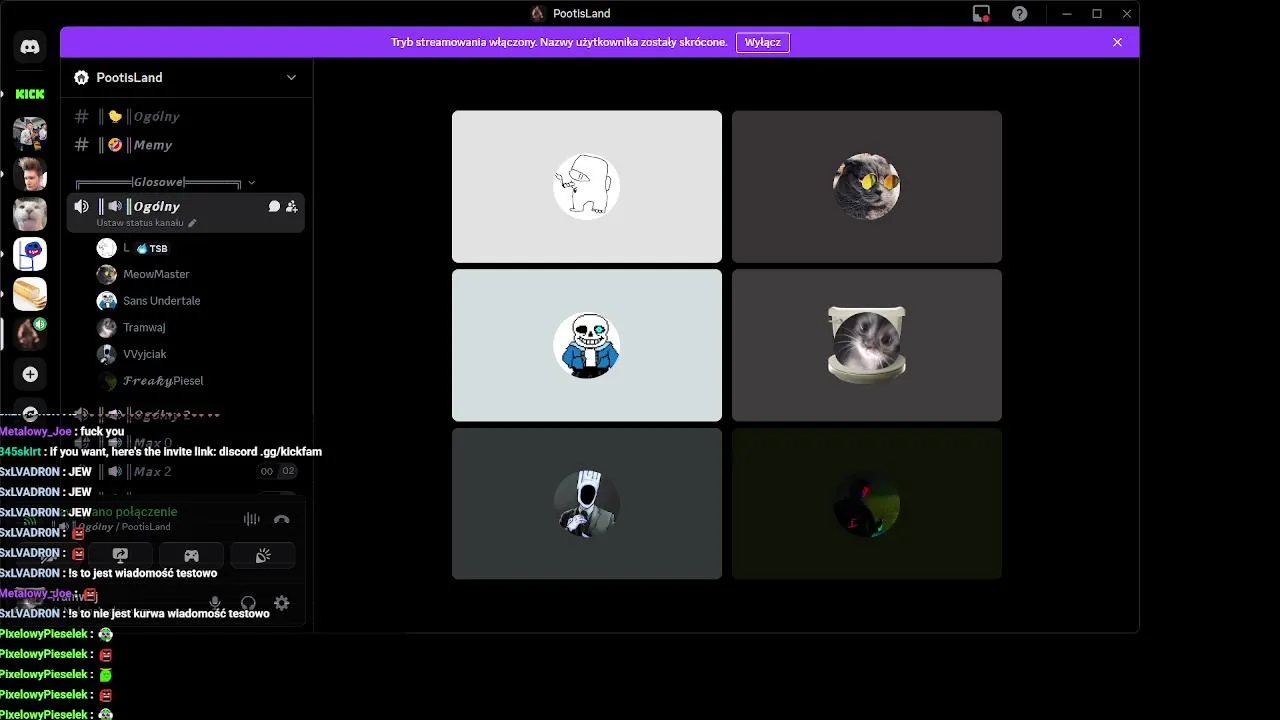The width and height of the screenshot is (1280, 720).
Task: Toggle headphones deafen in user panel
Action: (x=248, y=603)
